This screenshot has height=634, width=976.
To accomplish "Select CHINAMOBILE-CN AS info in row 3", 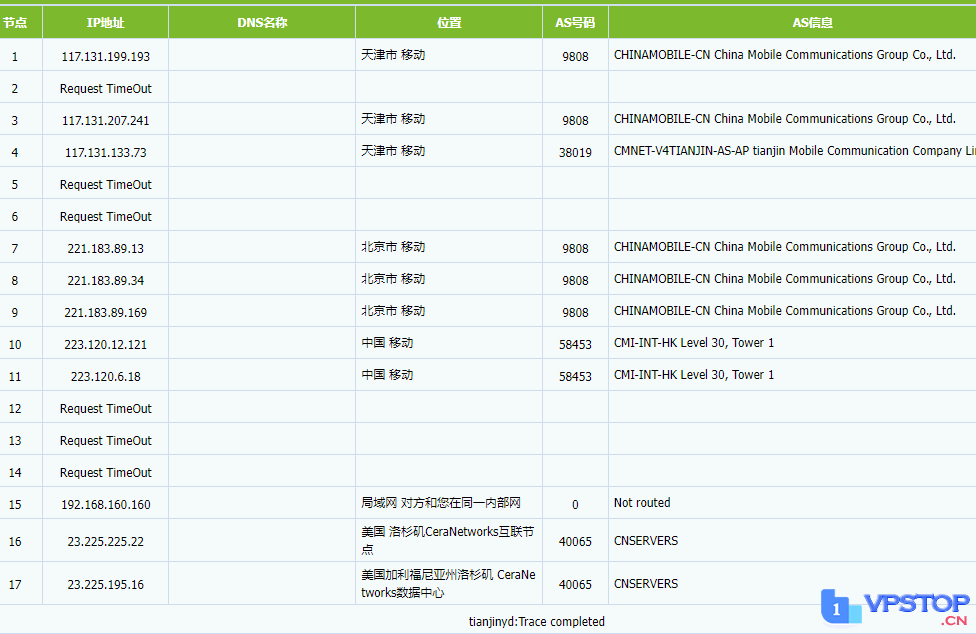I will (784, 119).
